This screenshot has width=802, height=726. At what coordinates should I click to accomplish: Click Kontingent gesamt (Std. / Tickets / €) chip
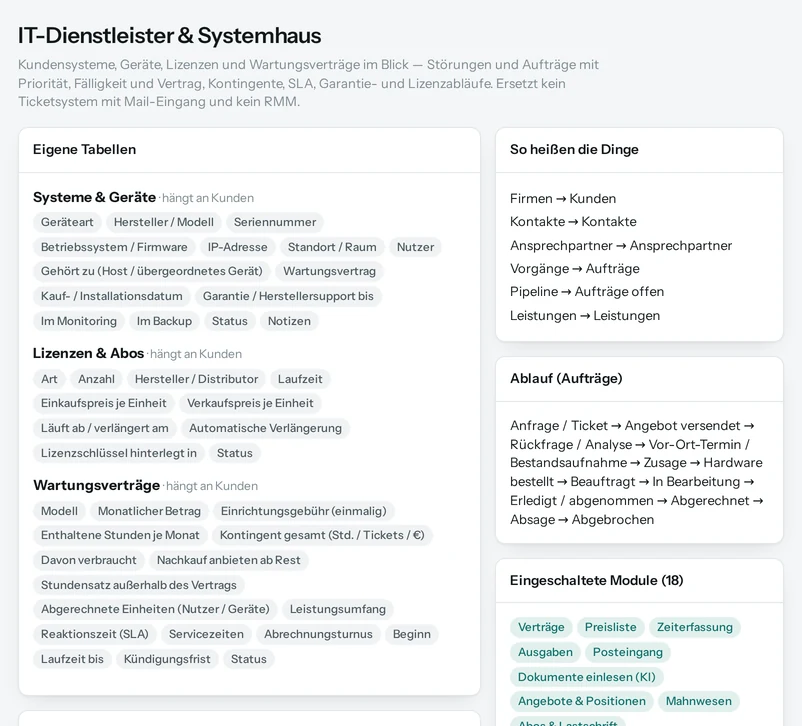(322, 535)
